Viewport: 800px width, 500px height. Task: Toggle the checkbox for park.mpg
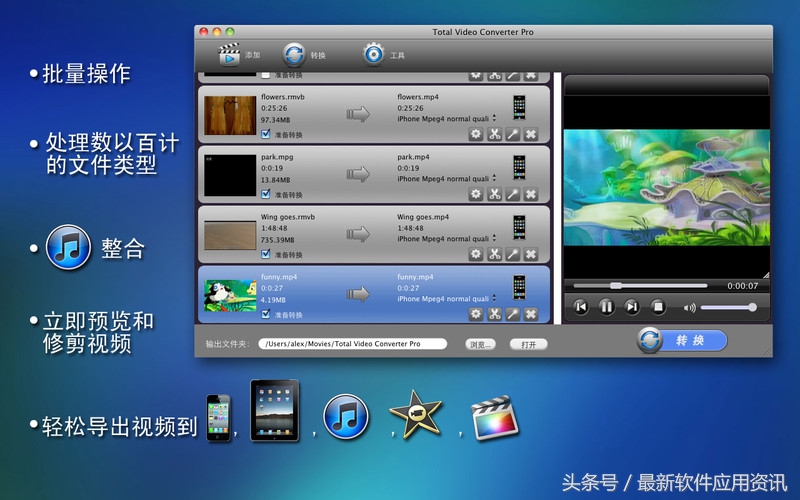266,194
